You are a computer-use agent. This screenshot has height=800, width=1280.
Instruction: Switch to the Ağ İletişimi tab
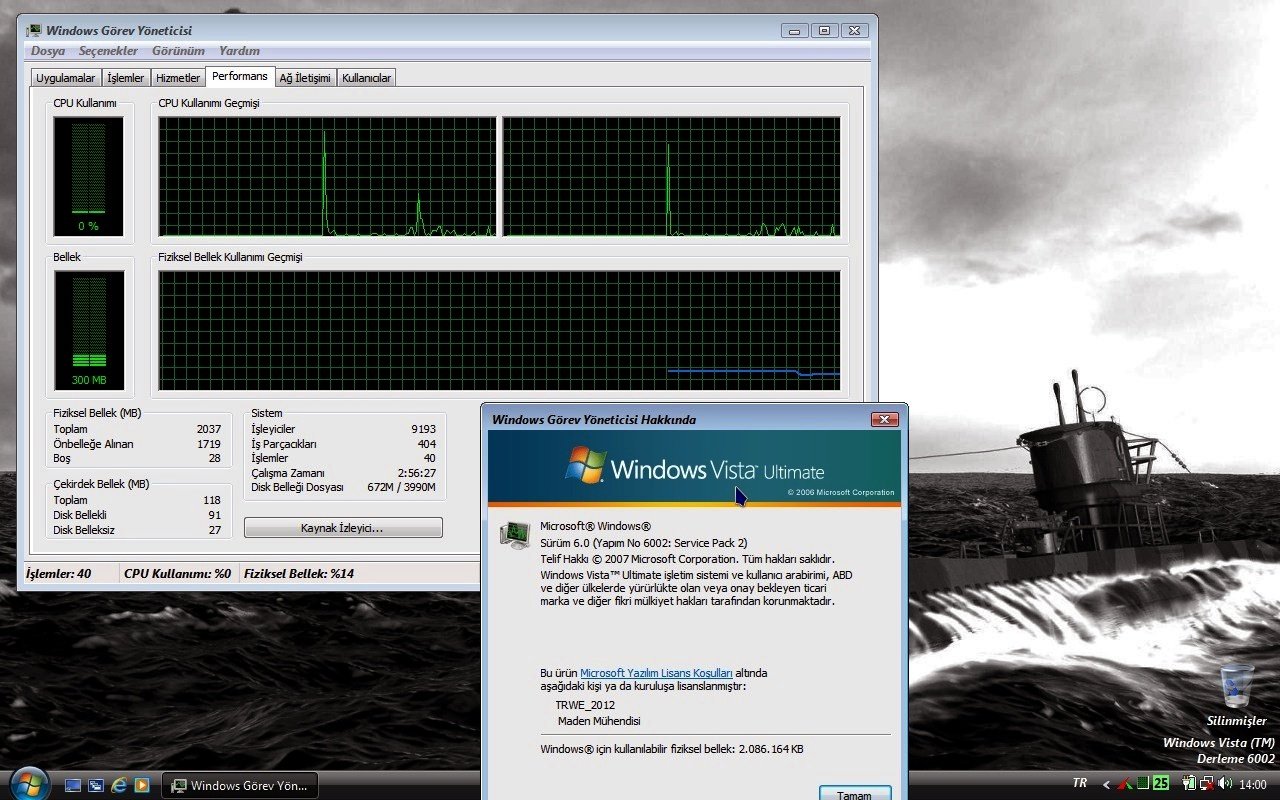[x=305, y=78]
